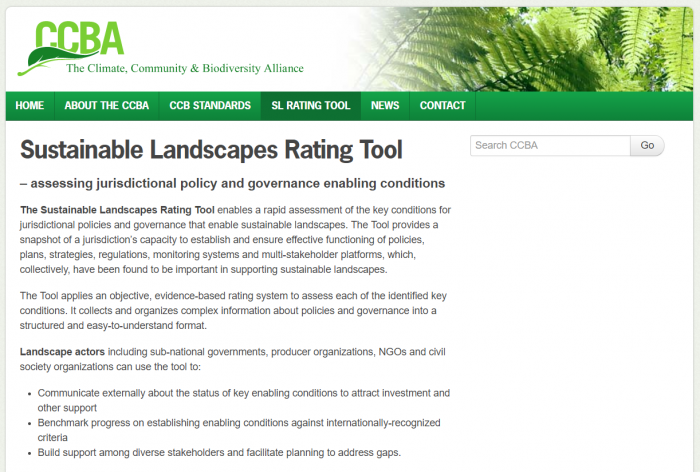Click the bullet 'Benchmark progress on establishing'
Image resolution: width=700 pixels, height=472 pixels.
coord(239,430)
